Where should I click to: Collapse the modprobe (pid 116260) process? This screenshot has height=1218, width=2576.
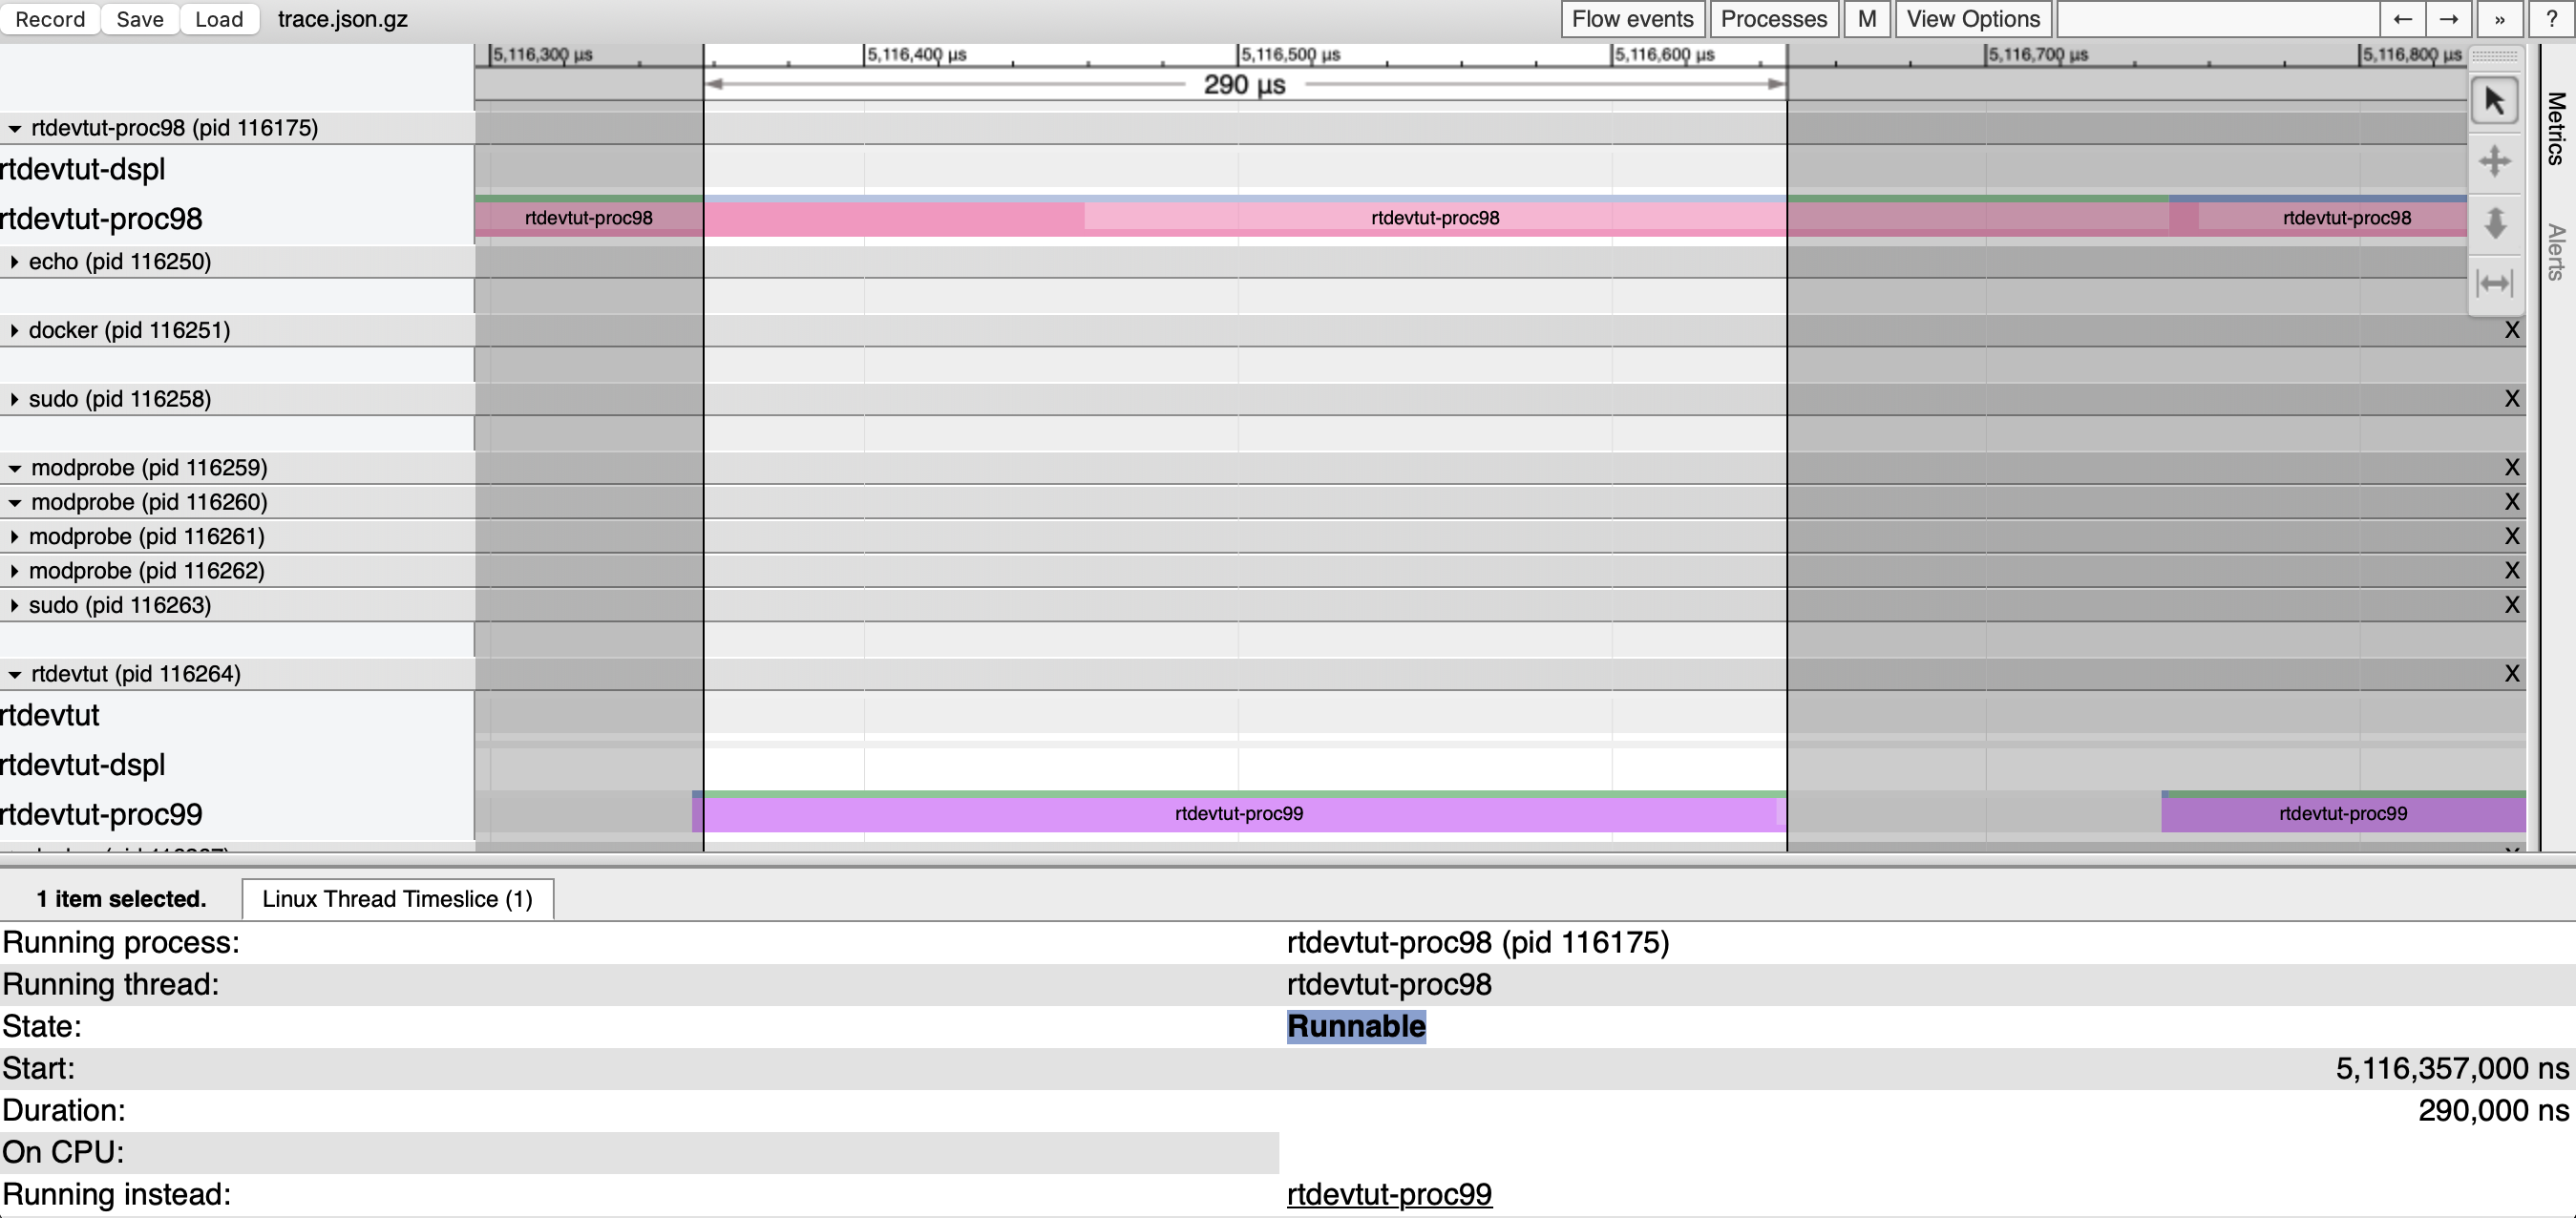coord(15,503)
